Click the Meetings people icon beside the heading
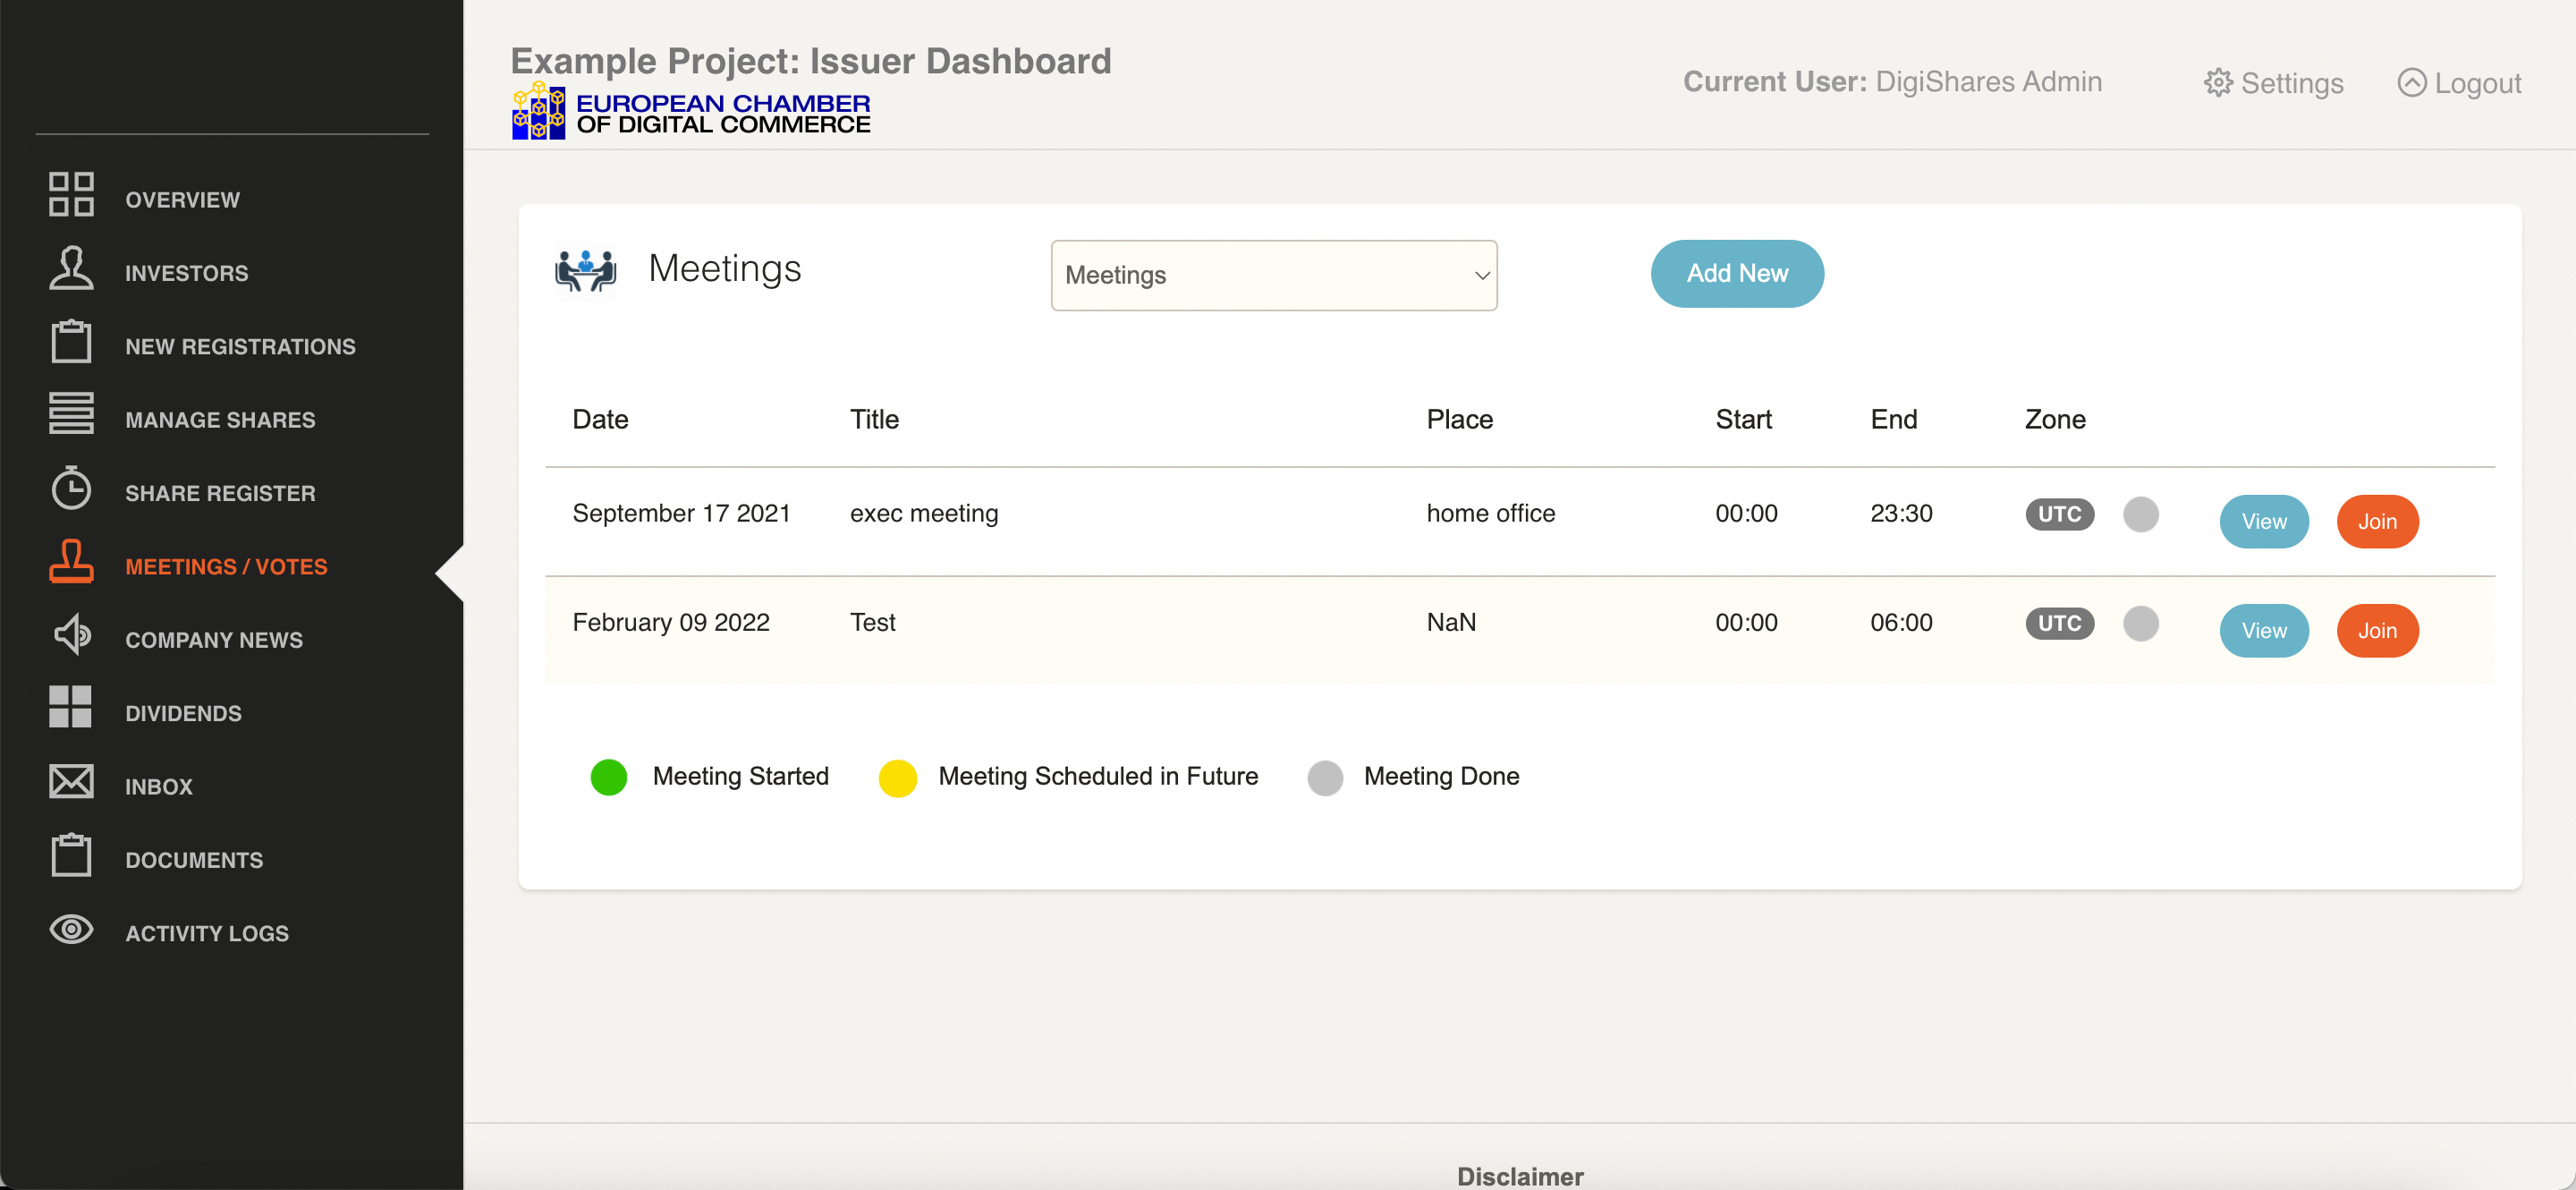 tap(586, 270)
